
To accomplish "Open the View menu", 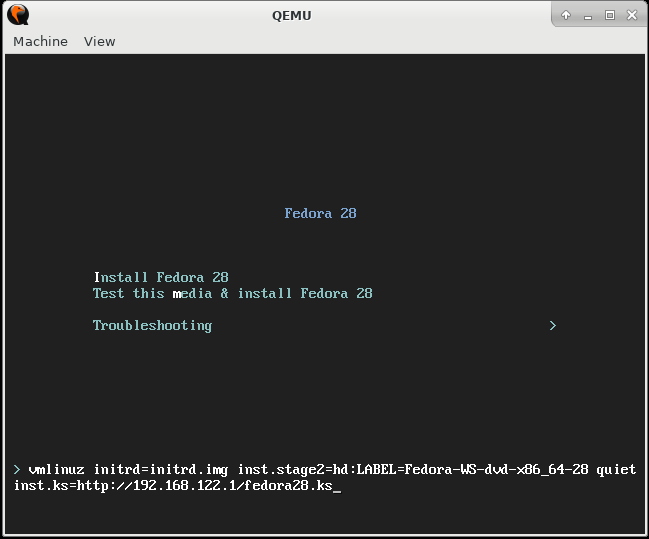I will pos(99,41).
